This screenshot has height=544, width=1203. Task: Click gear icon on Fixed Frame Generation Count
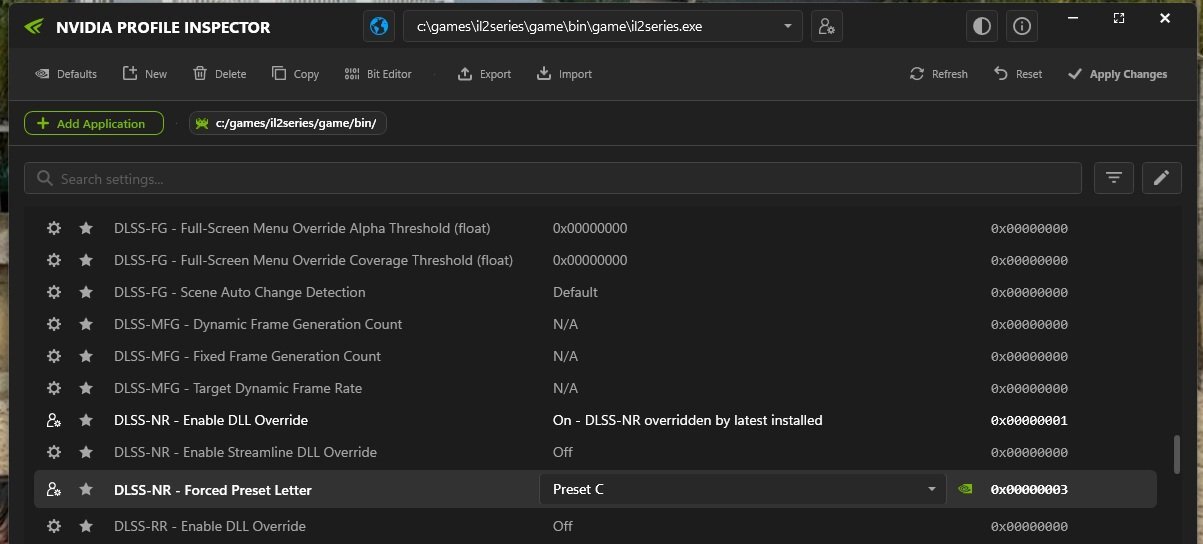[54, 356]
